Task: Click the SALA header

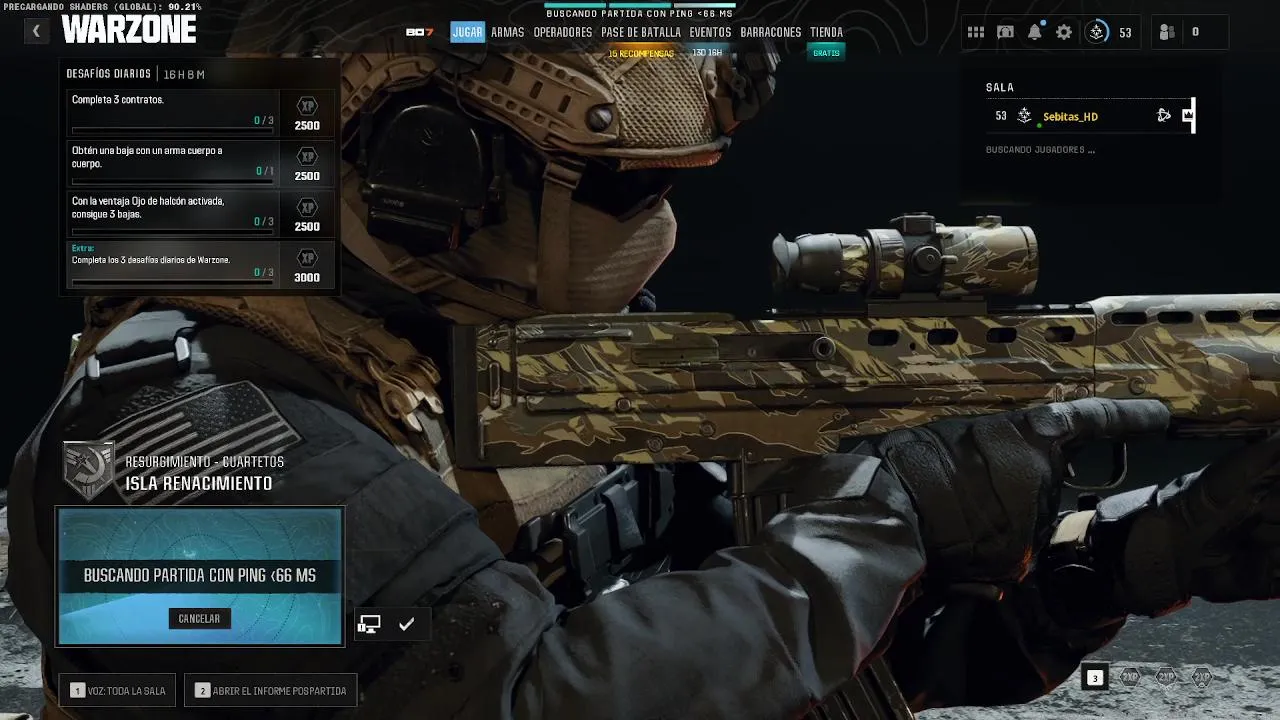Action: pos(1000,88)
